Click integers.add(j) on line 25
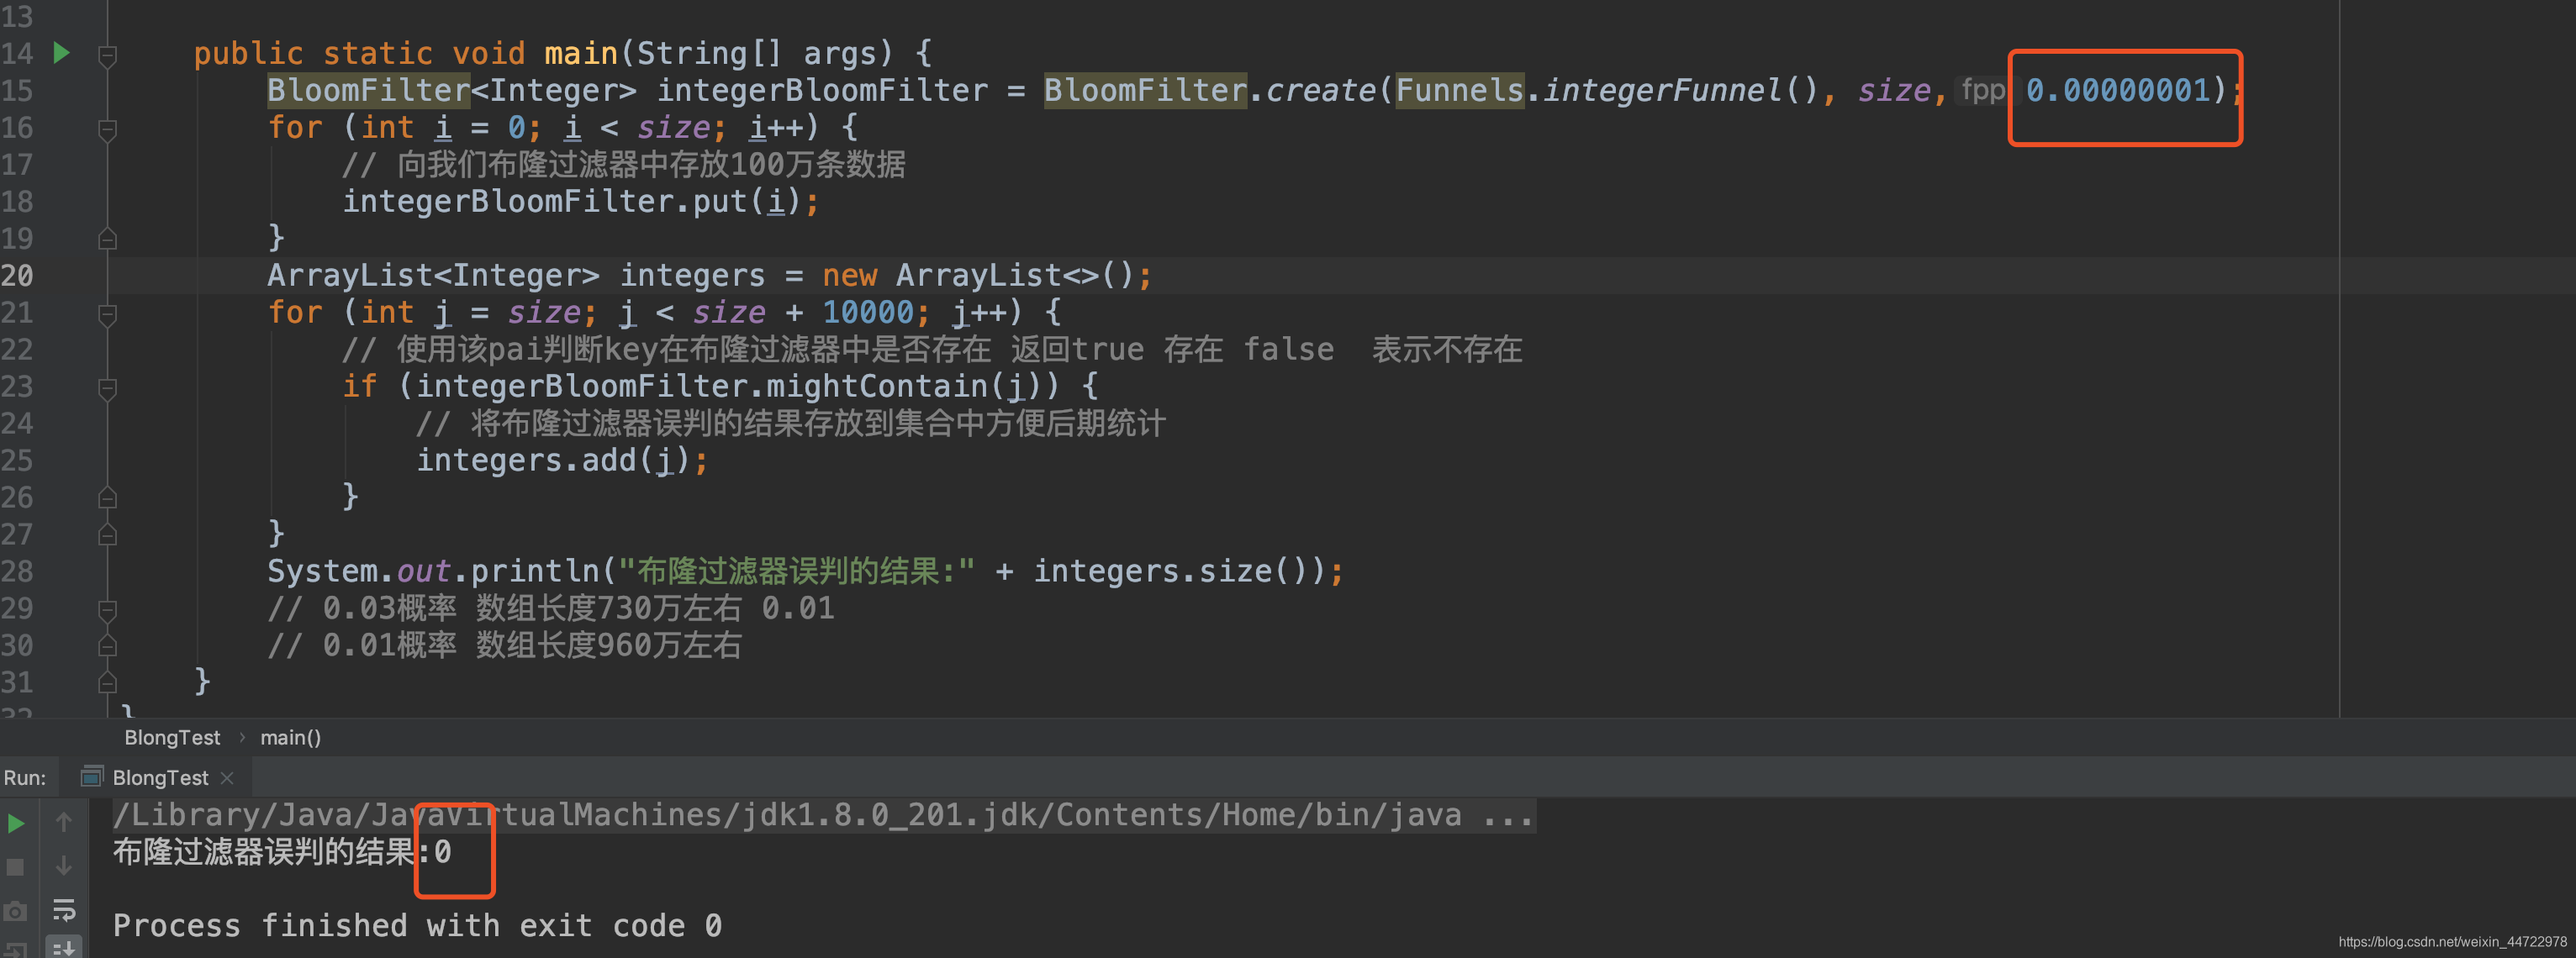The height and width of the screenshot is (958, 2576). click(x=562, y=460)
